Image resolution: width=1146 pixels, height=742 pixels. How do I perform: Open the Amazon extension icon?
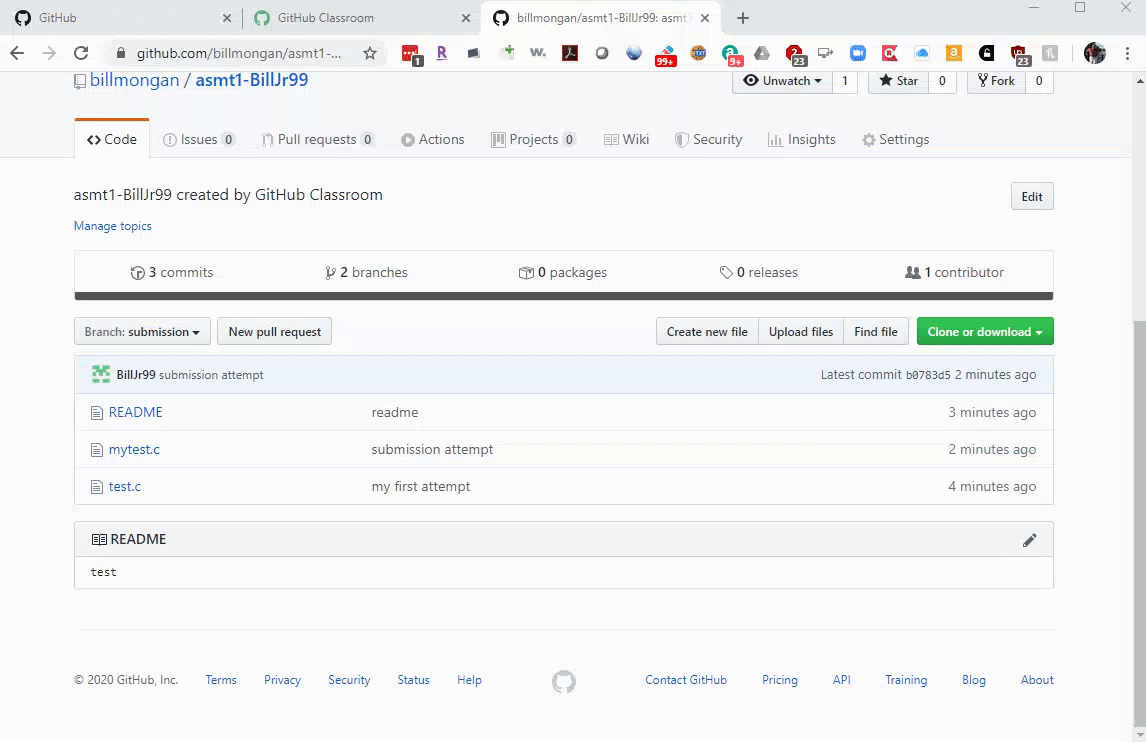(954, 53)
